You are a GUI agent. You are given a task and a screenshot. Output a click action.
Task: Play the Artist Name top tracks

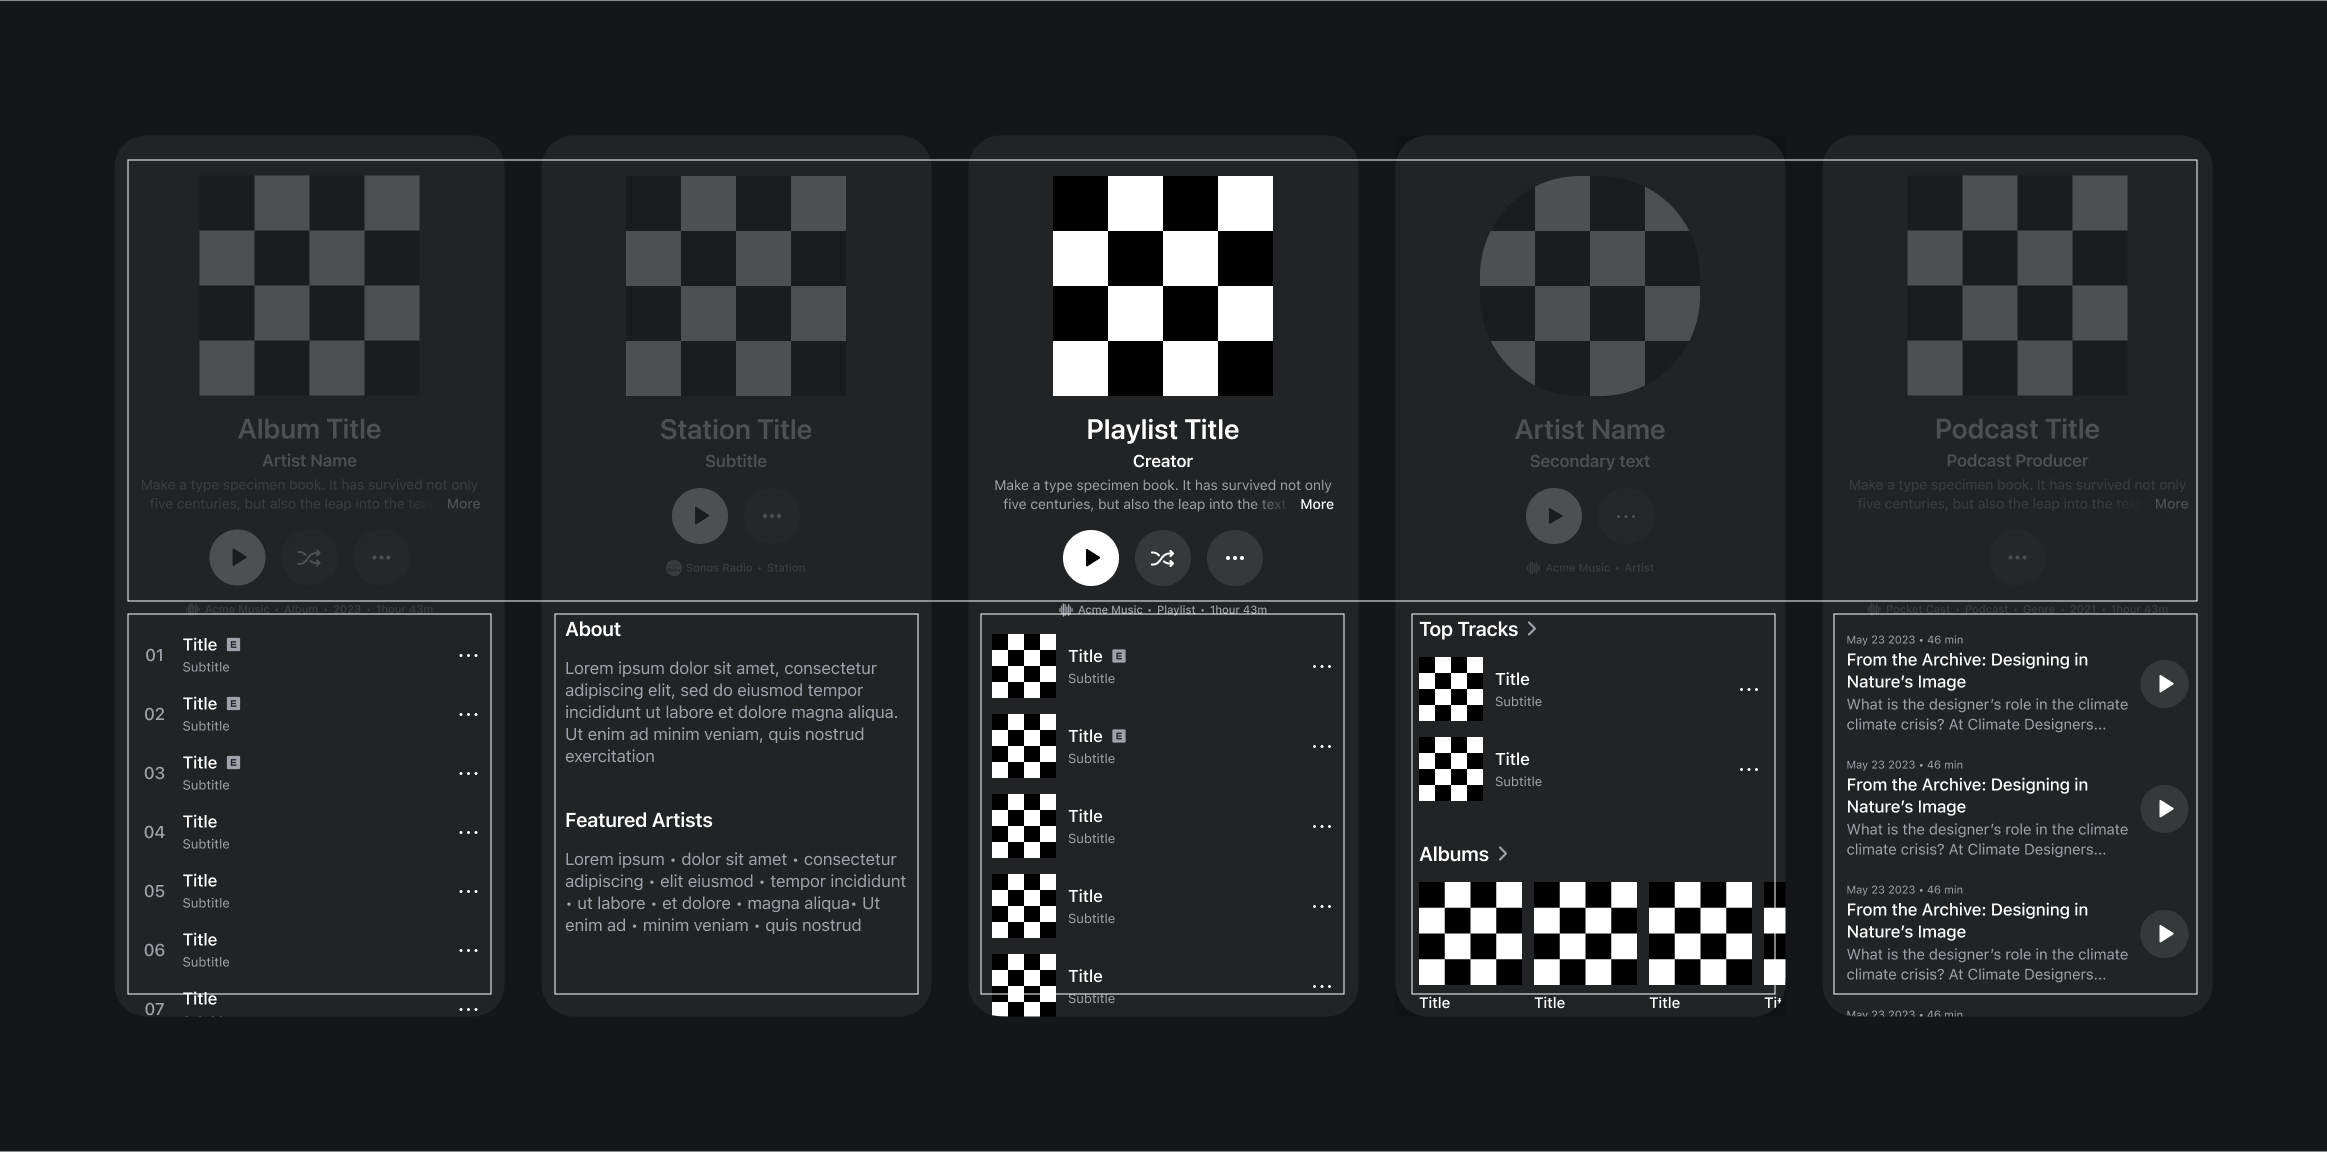click(1553, 516)
